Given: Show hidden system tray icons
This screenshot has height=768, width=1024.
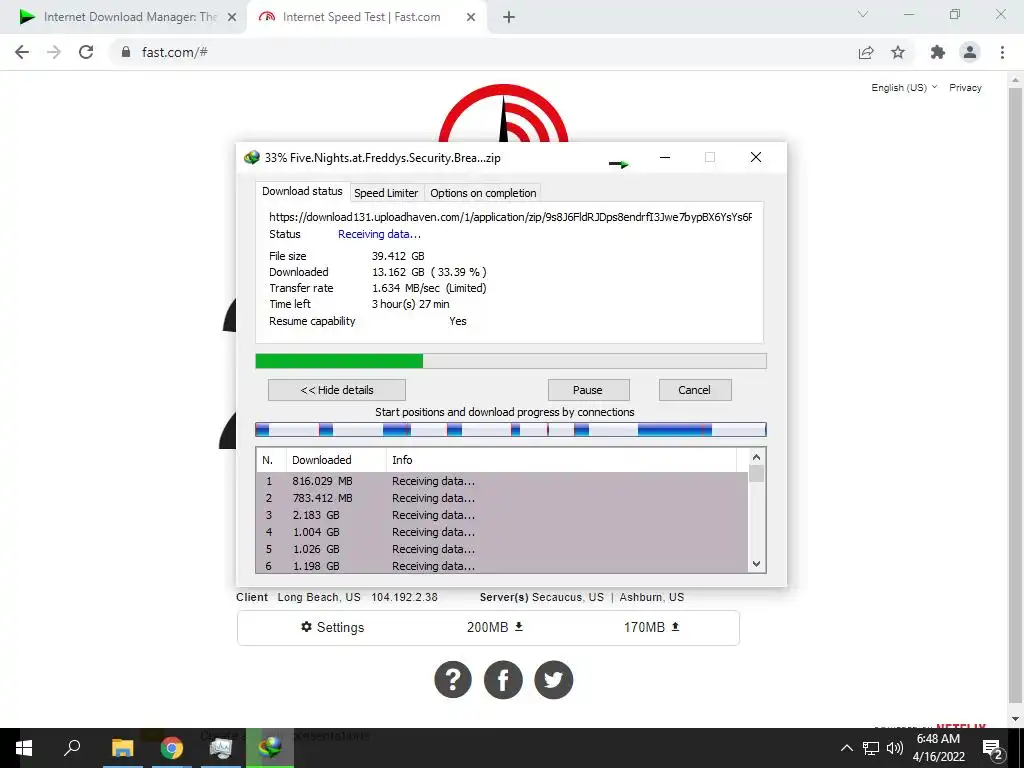Looking at the screenshot, I should pos(846,748).
